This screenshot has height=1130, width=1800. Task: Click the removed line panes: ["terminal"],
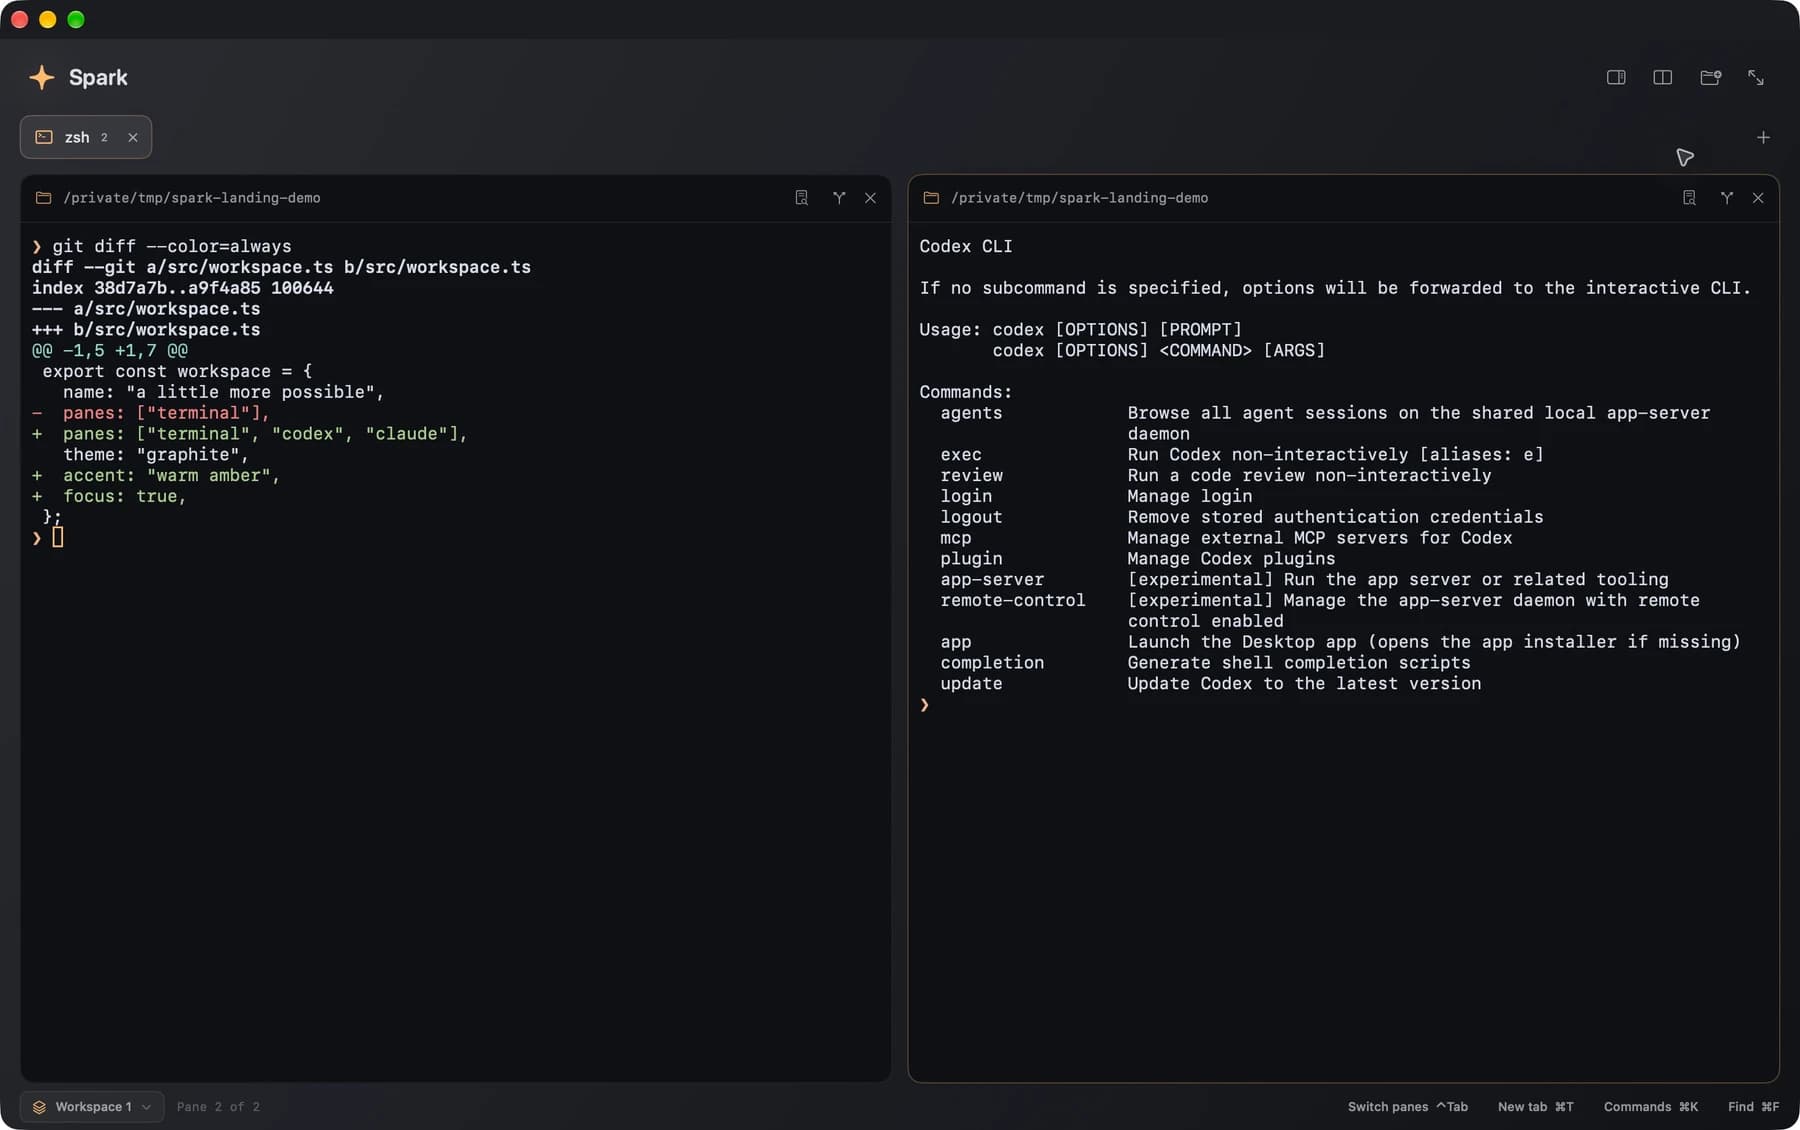click(151, 413)
